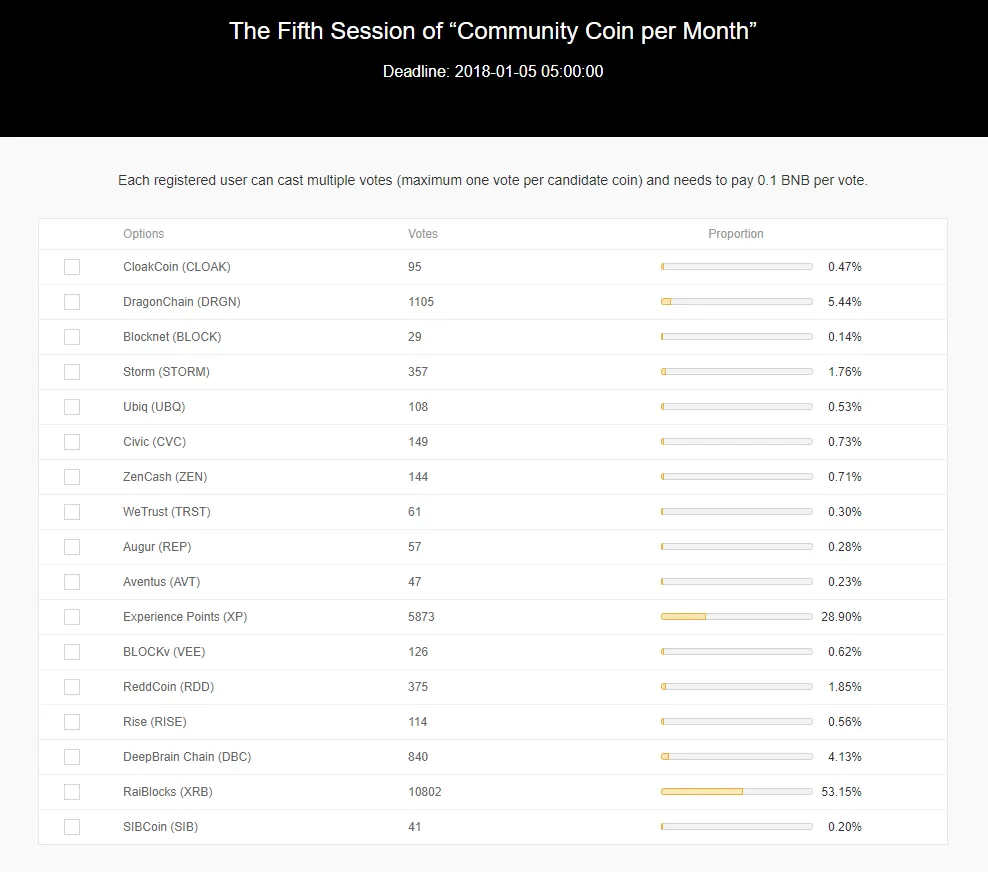
Task: Check the CloakCoin (CLOAK) checkbox
Action: pos(72,267)
